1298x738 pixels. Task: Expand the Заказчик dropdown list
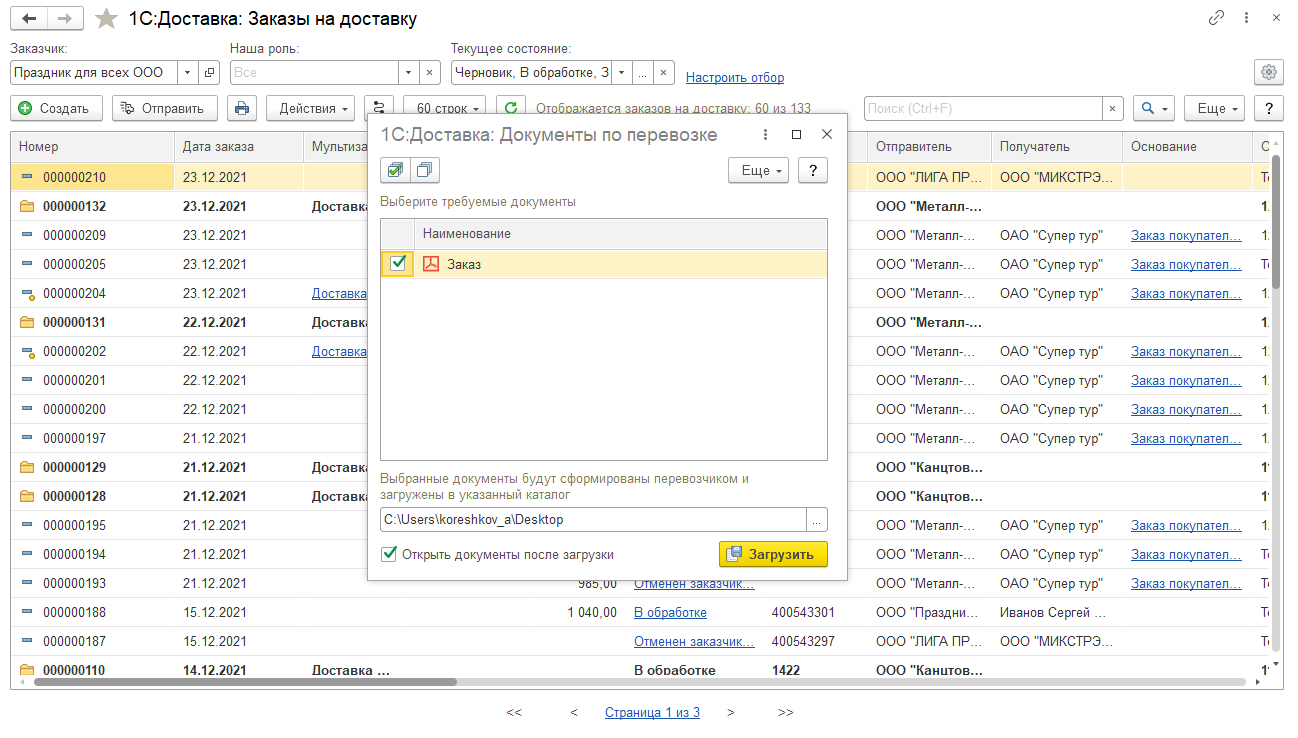click(188, 73)
